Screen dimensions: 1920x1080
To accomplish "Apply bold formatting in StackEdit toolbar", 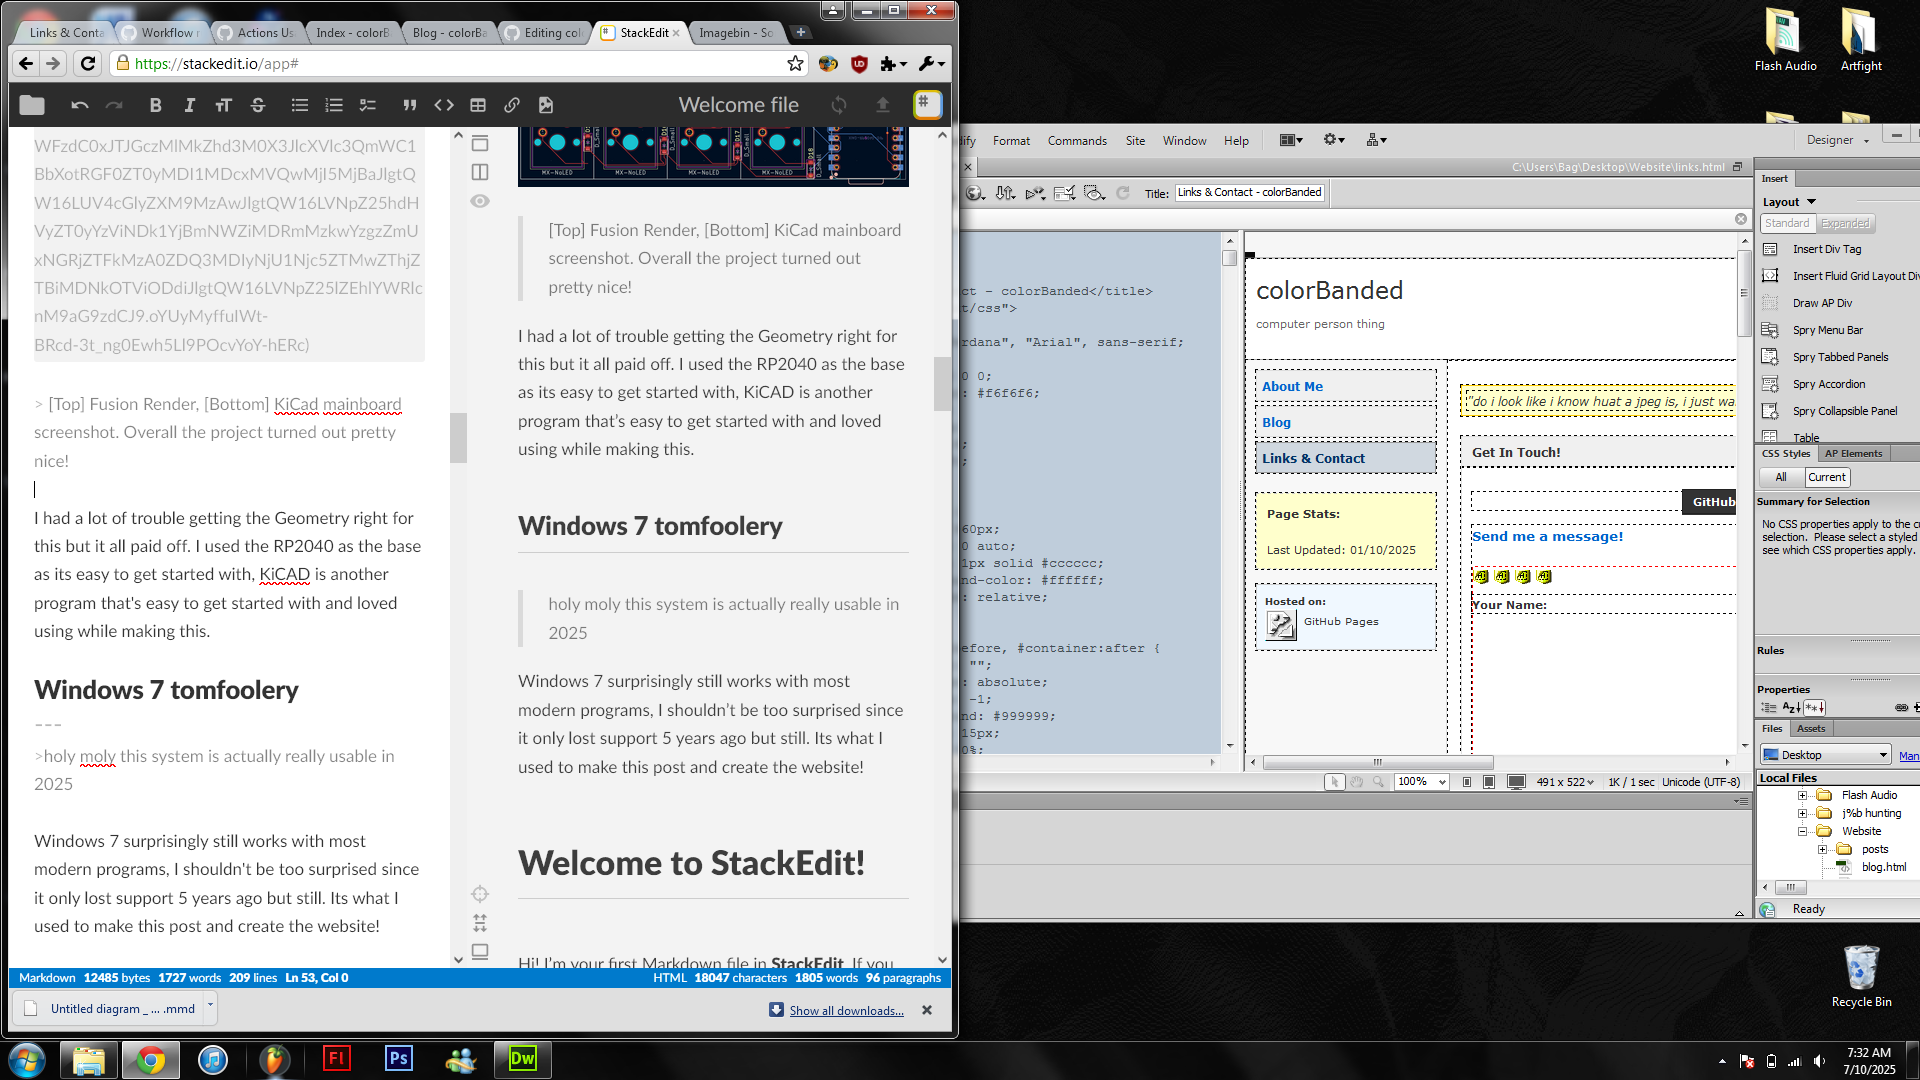I will coord(155,105).
